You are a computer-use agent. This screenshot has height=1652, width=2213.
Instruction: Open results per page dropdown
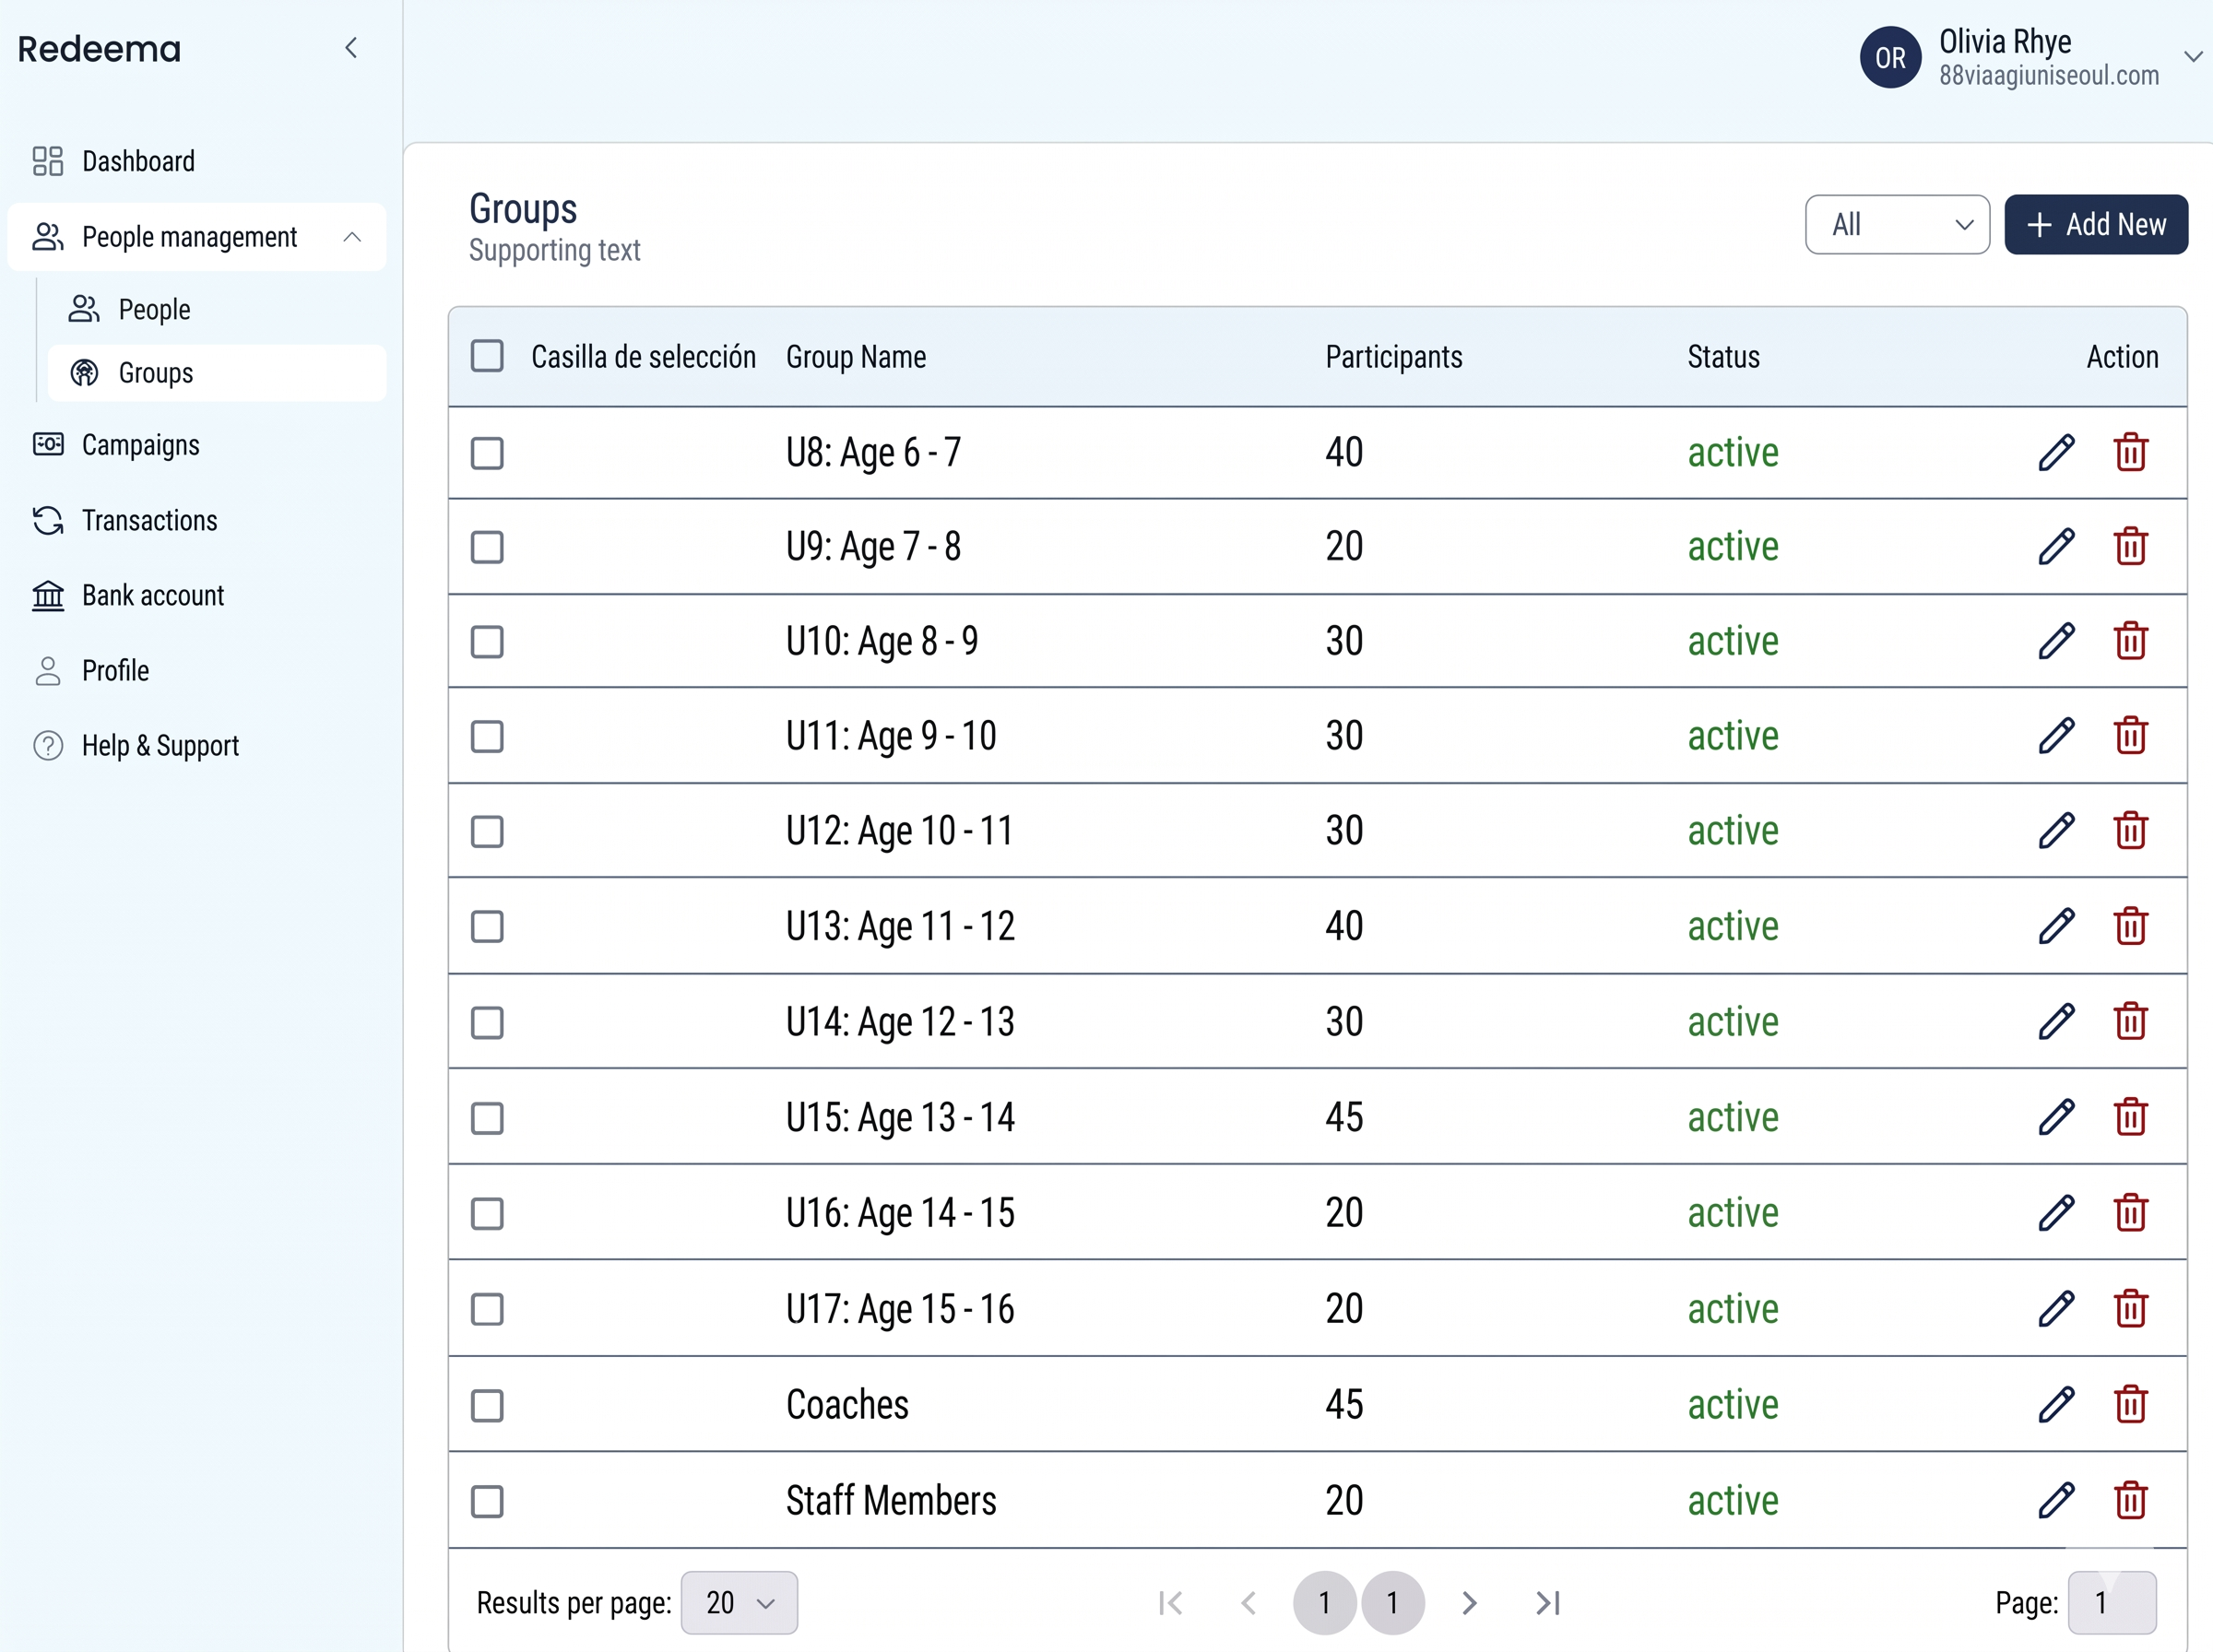[x=739, y=1603]
